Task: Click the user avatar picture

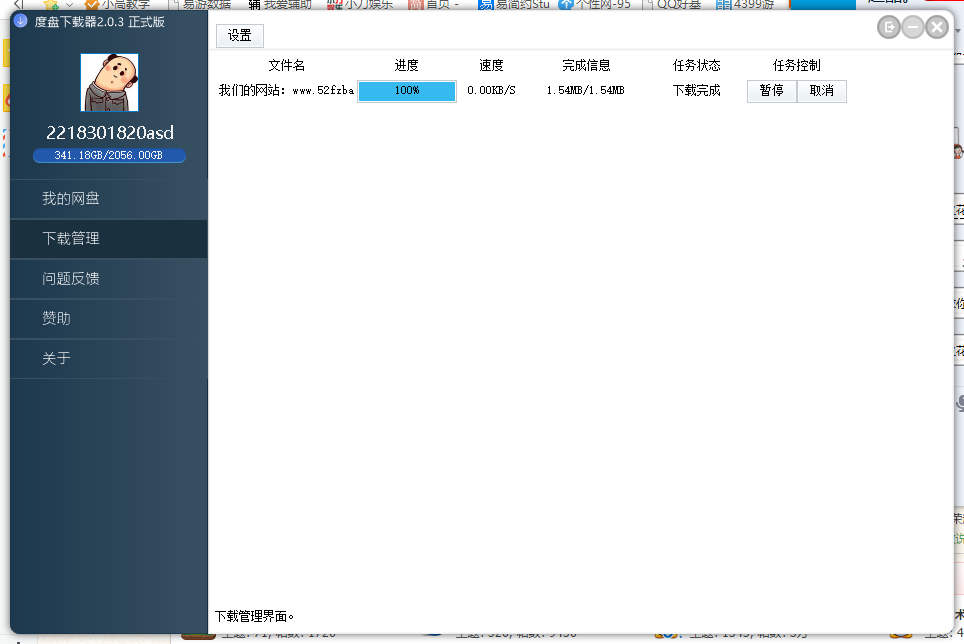Action: [x=109, y=82]
